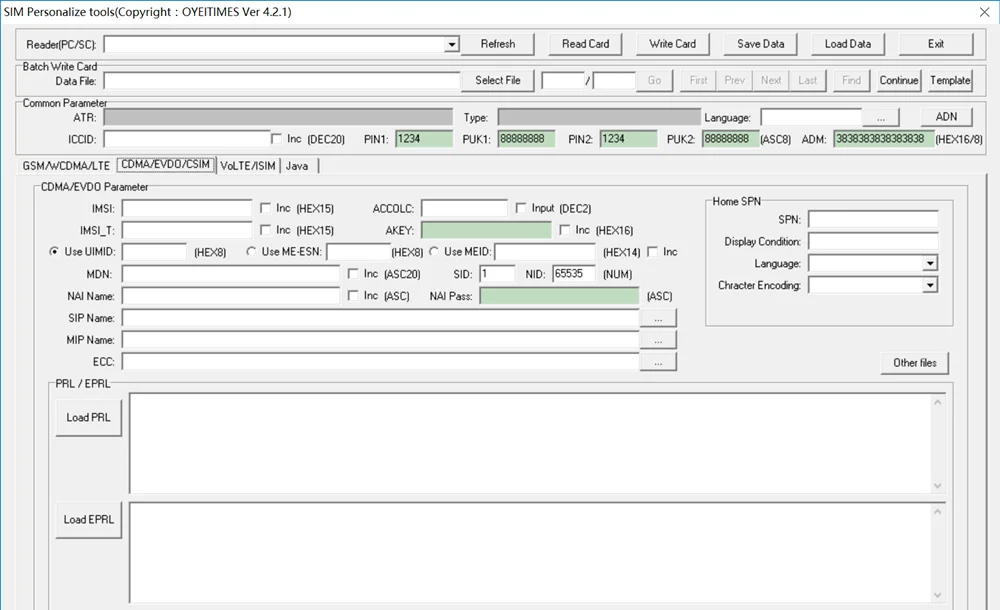Screen dimensions: 1000x610
Task: Click ellipsis button beside ECC field
Action: (x=658, y=362)
